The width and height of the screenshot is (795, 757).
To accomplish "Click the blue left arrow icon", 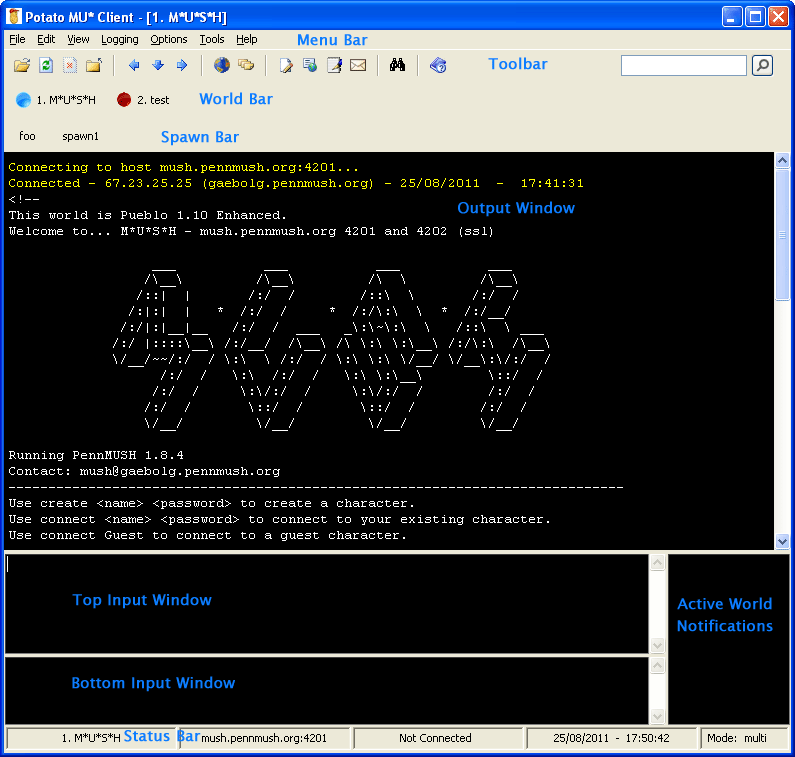I will 134,65.
